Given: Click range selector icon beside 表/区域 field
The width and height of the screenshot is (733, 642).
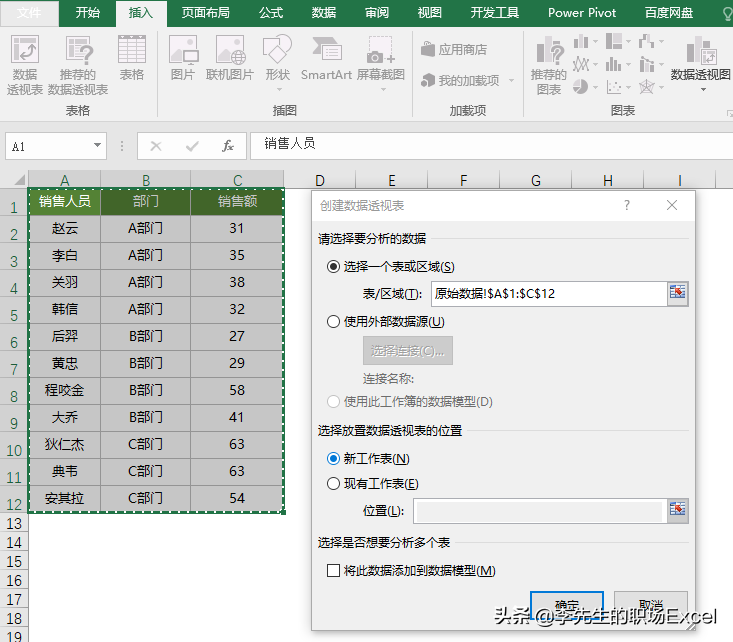Looking at the screenshot, I should (x=678, y=293).
